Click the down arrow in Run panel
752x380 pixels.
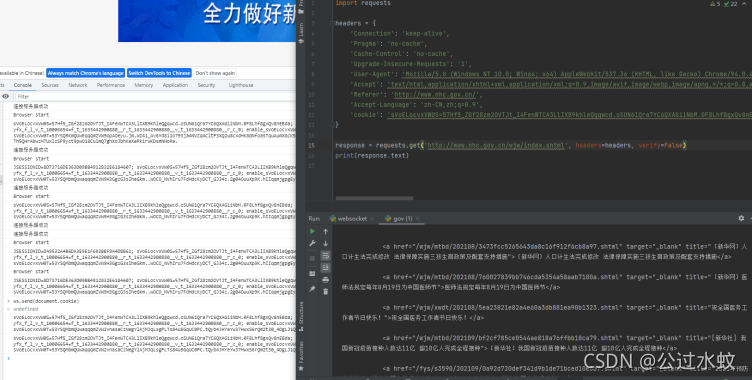[x=326, y=243]
